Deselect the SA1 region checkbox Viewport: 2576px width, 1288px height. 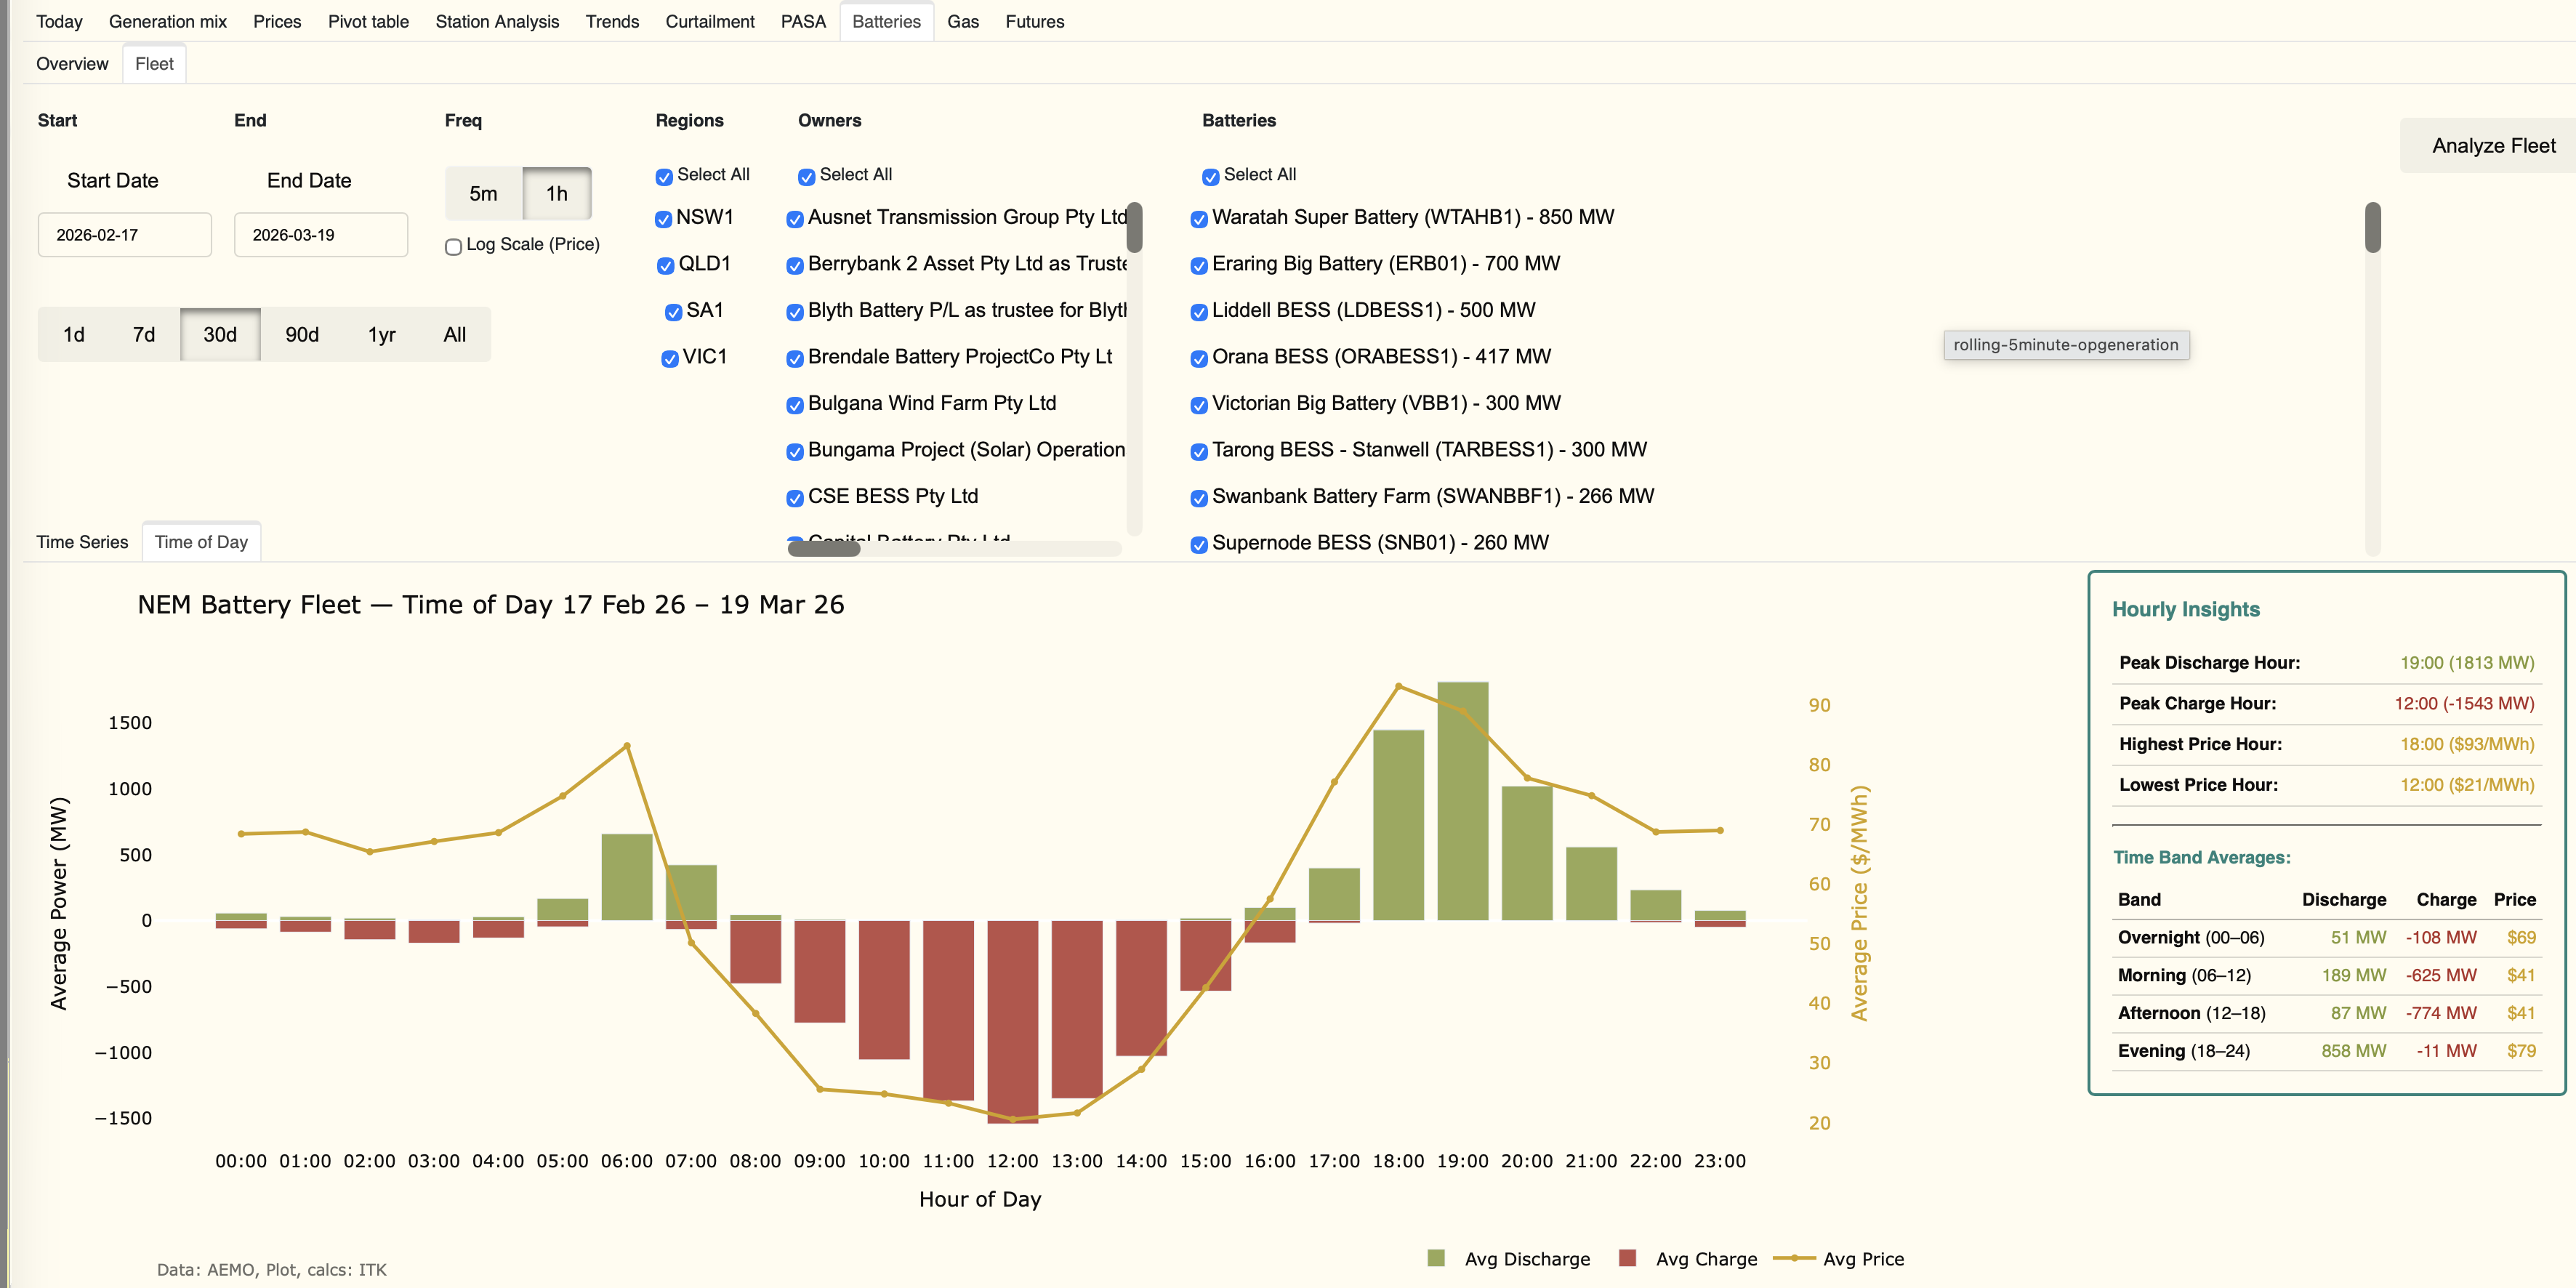673,312
